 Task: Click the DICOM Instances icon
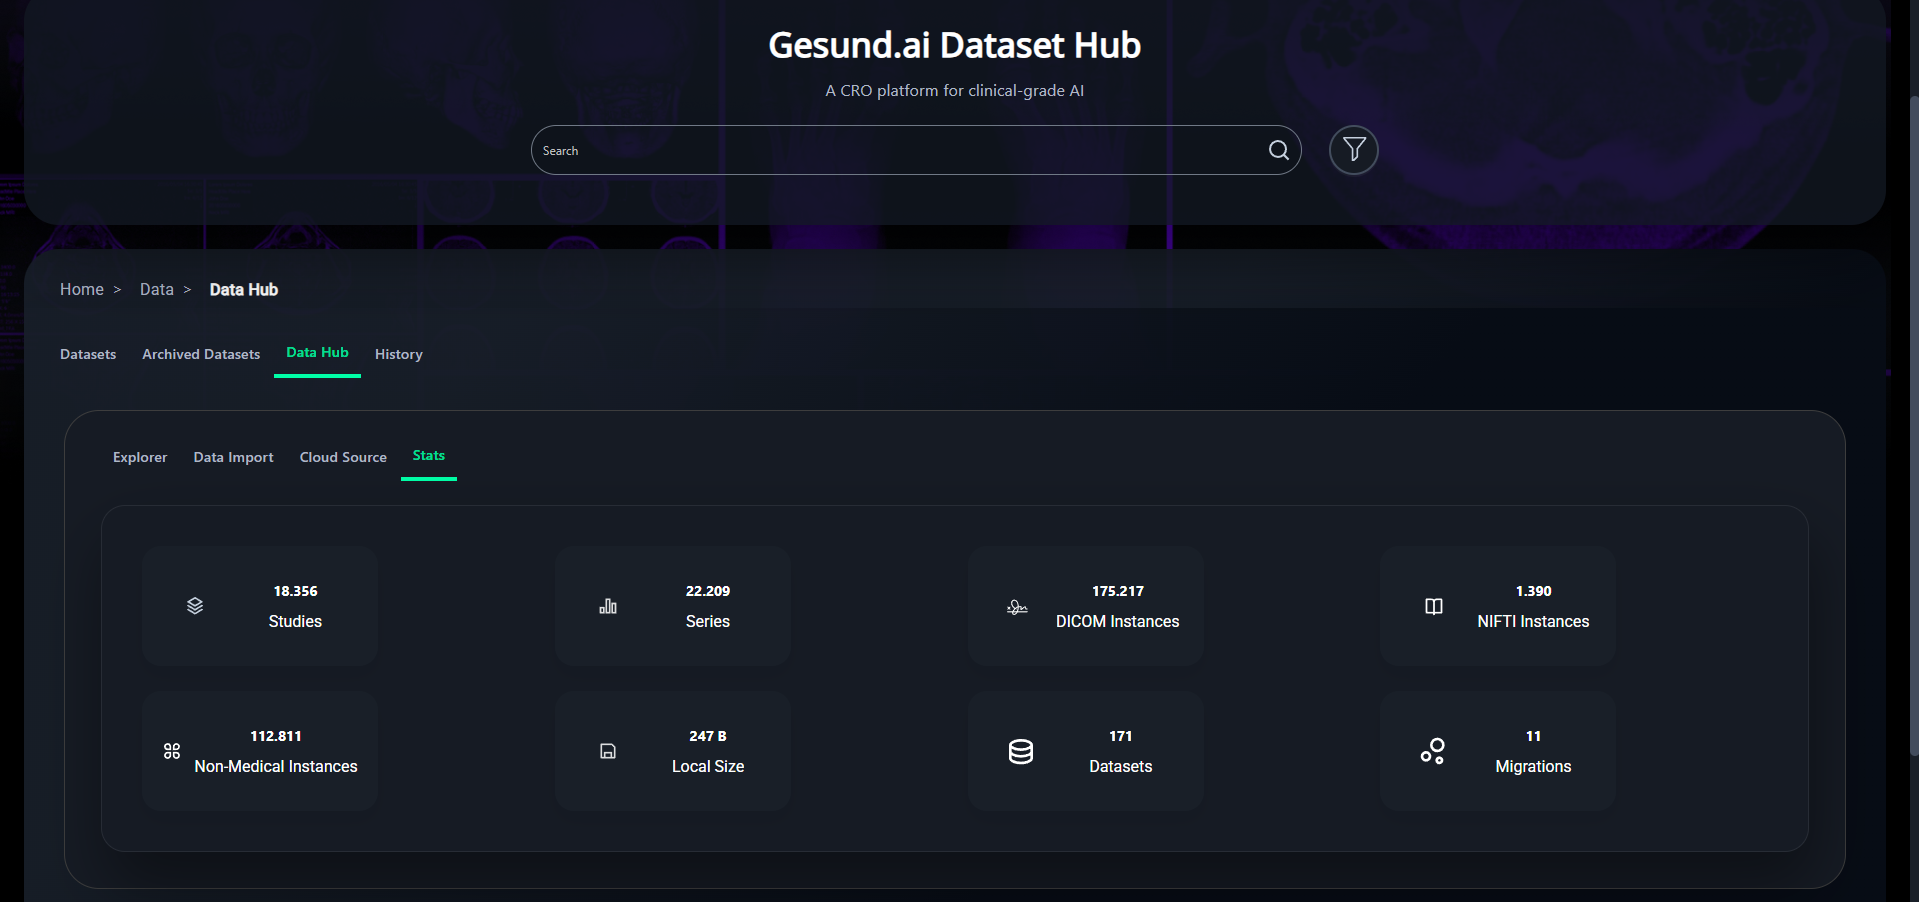tap(1017, 607)
